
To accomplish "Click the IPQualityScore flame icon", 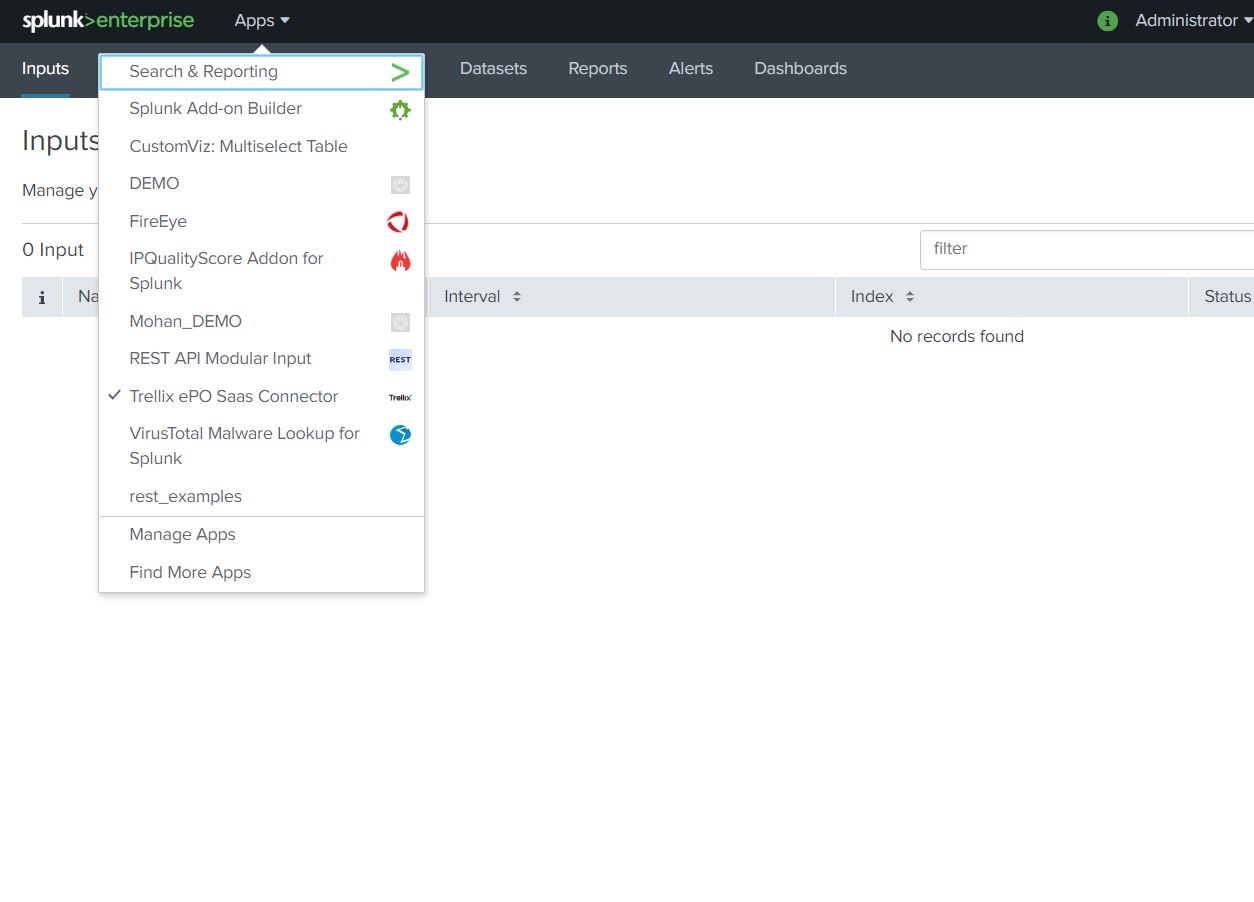I will tap(400, 261).
